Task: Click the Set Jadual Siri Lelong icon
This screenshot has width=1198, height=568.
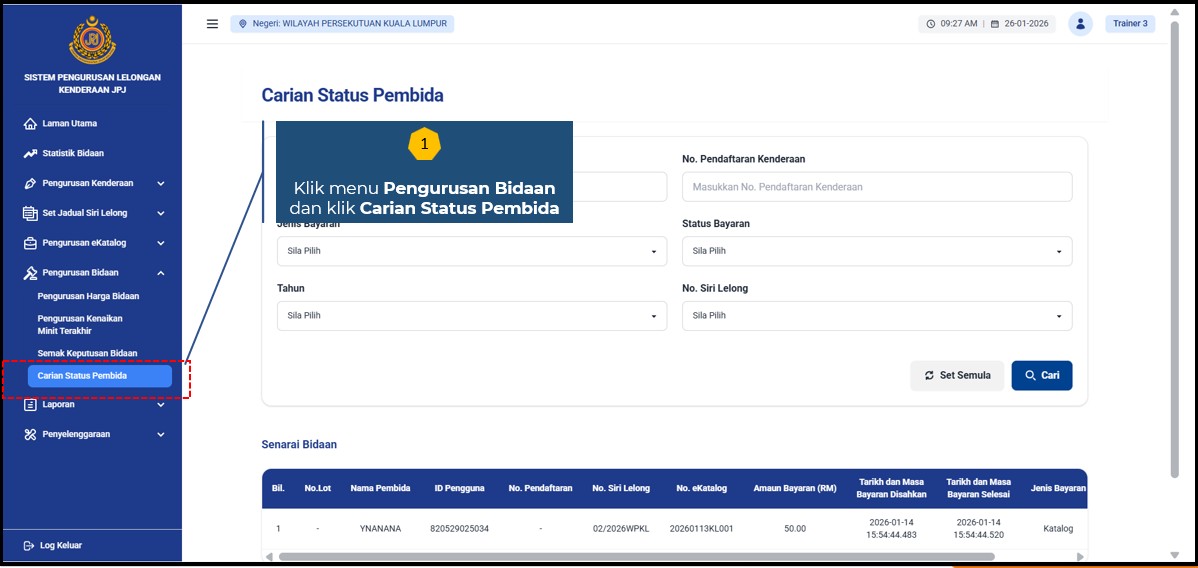Action: tap(30, 213)
